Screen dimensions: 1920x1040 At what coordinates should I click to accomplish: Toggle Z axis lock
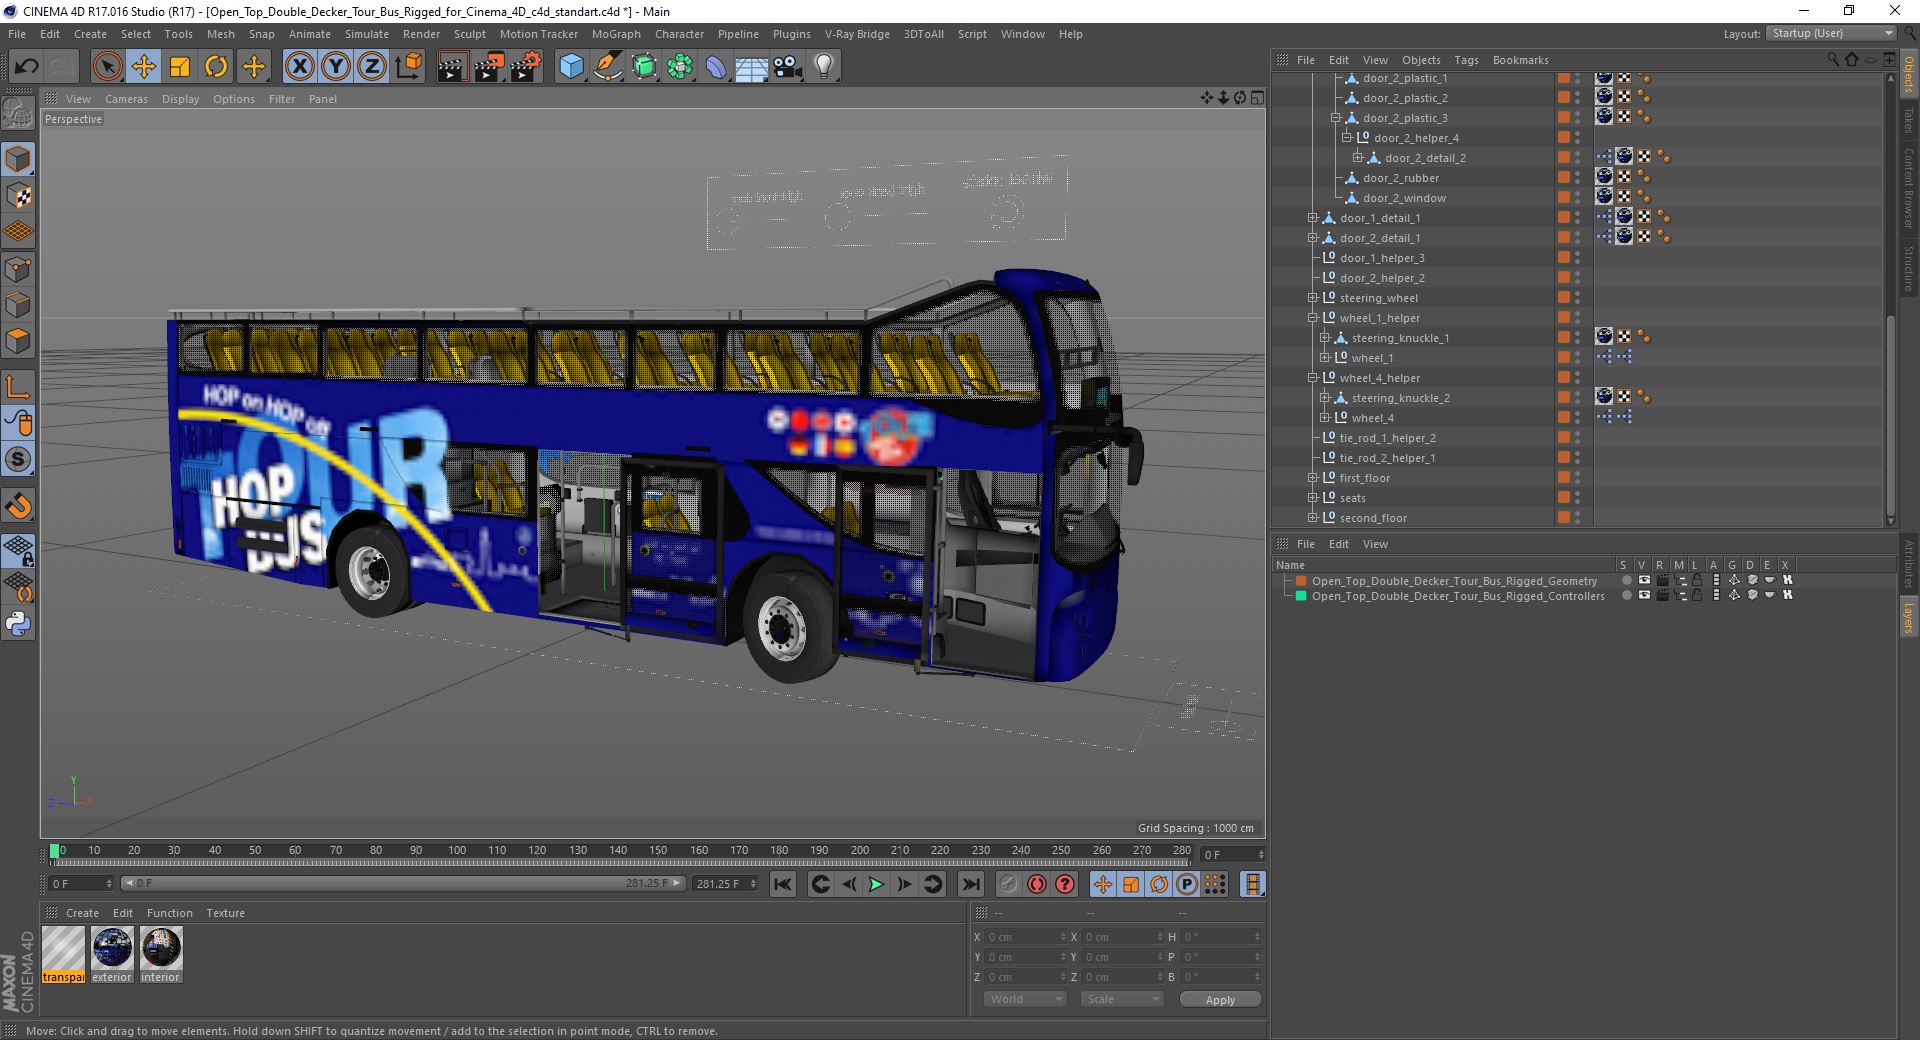[x=372, y=67]
